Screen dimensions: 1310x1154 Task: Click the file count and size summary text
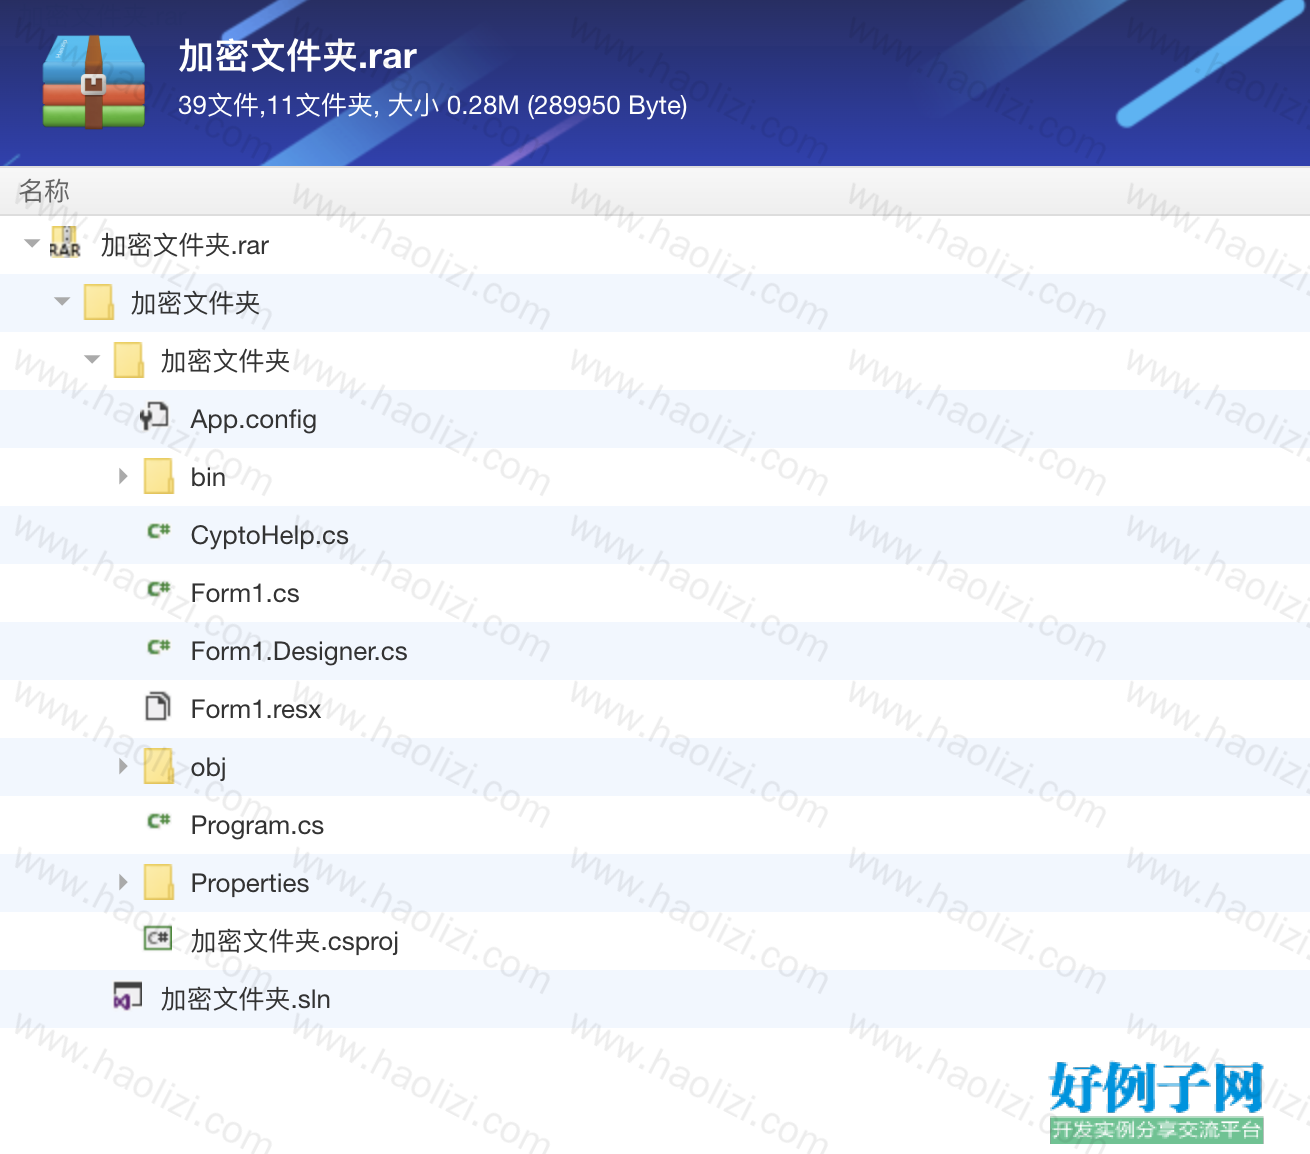point(433,105)
